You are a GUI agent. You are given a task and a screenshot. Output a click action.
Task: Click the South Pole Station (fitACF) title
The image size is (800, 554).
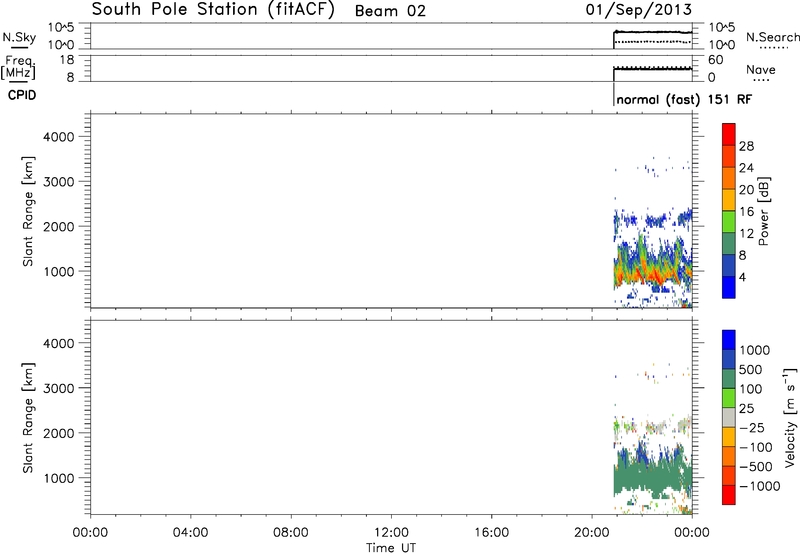point(213,9)
